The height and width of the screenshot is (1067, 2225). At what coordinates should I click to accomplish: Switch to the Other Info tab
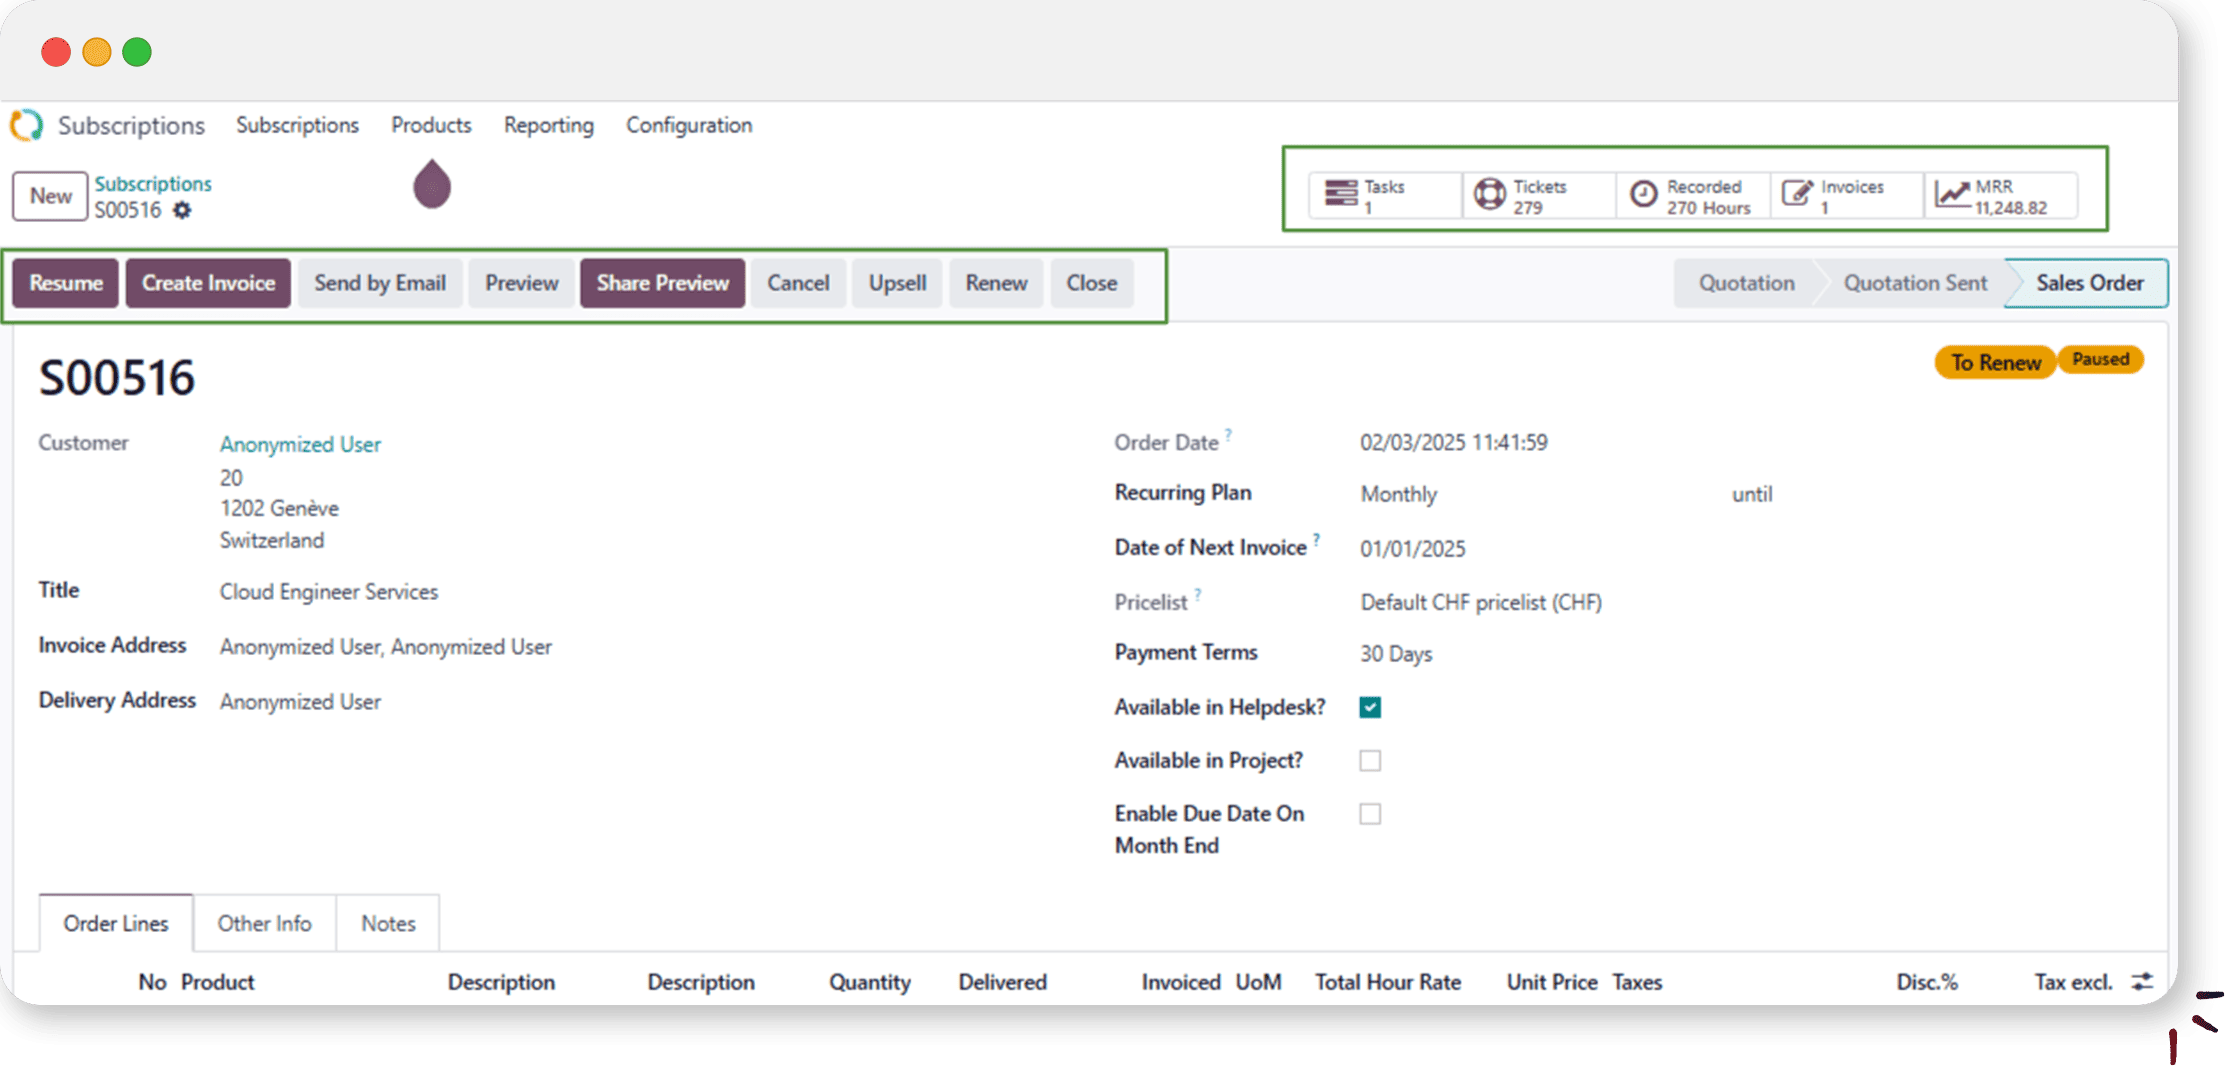point(264,923)
